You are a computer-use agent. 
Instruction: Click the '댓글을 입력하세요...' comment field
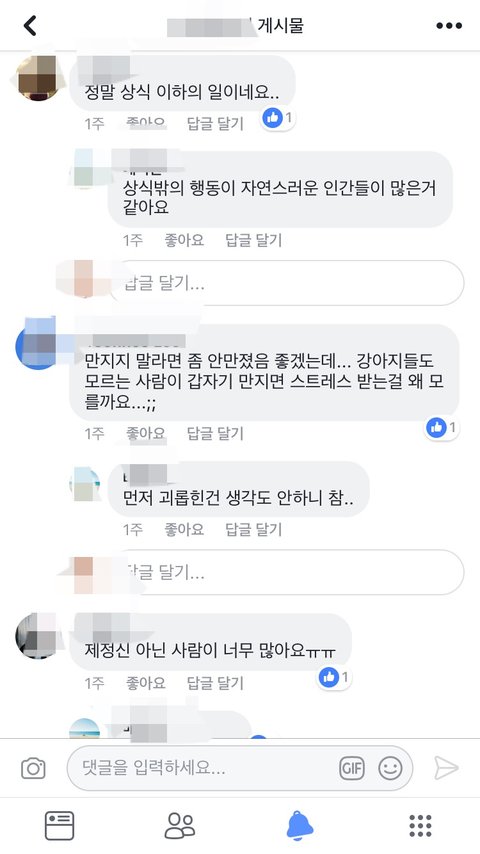coord(239,768)
